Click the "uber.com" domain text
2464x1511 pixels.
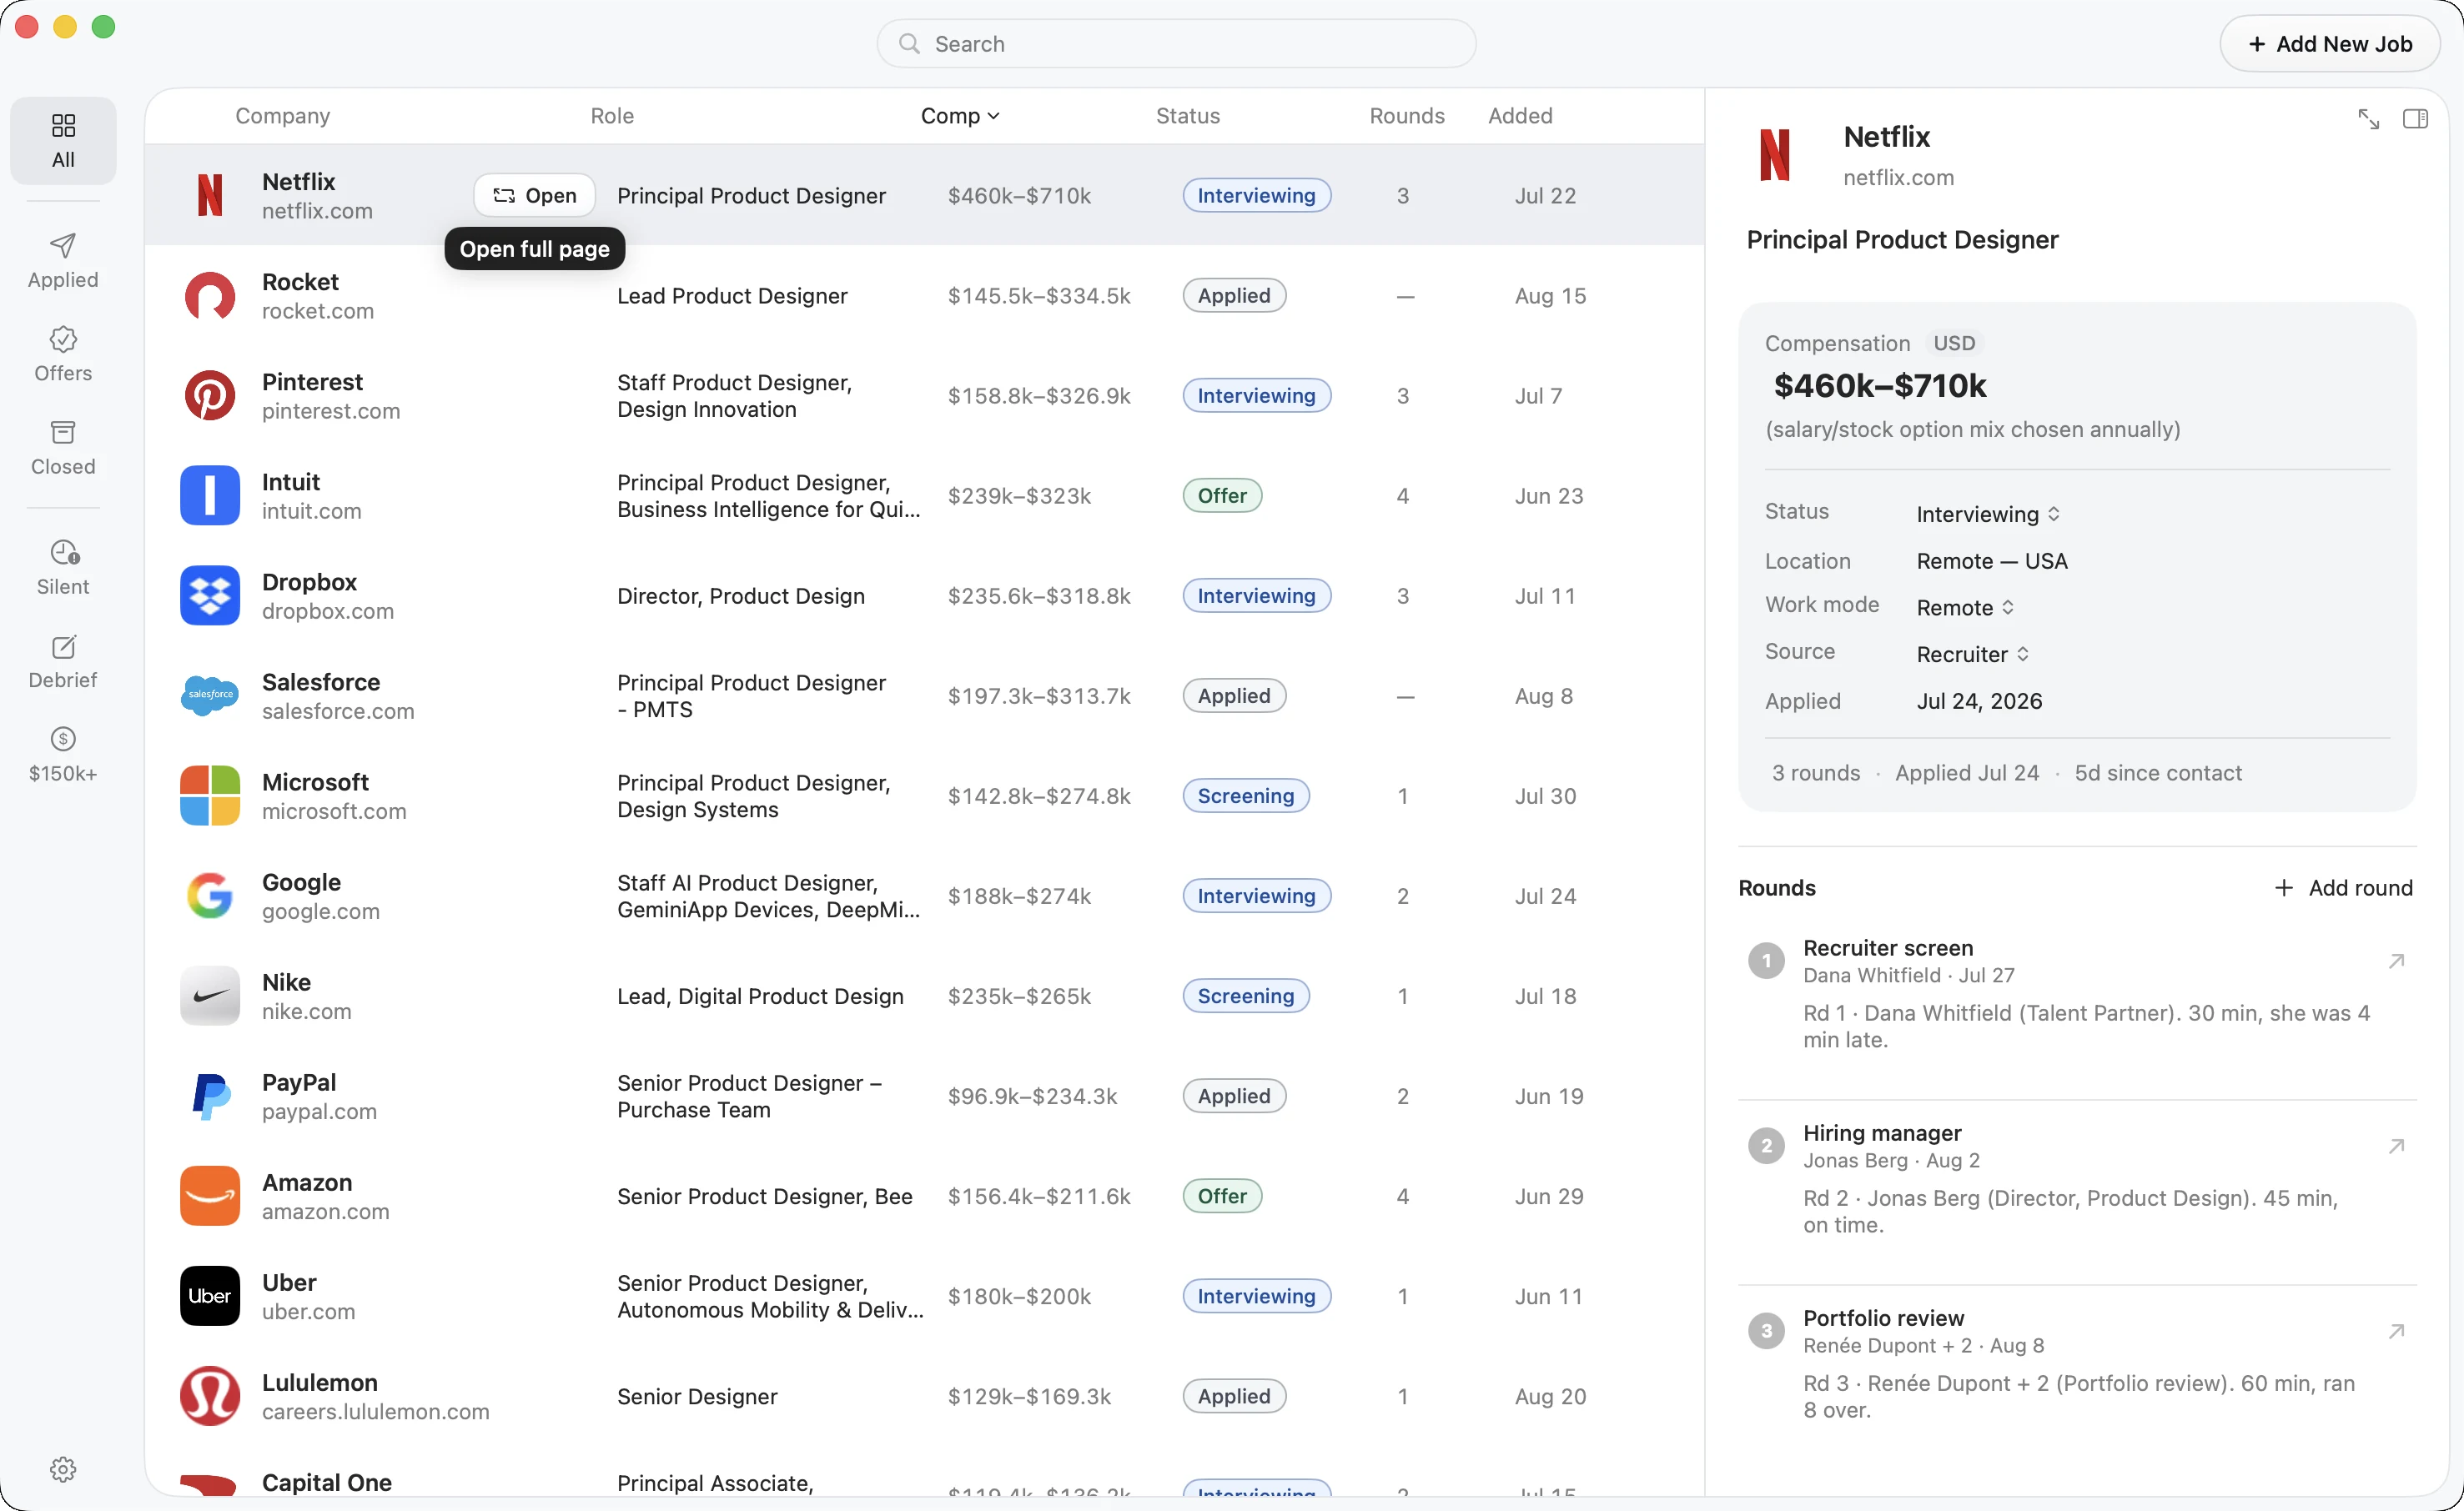click(308, 1311)
